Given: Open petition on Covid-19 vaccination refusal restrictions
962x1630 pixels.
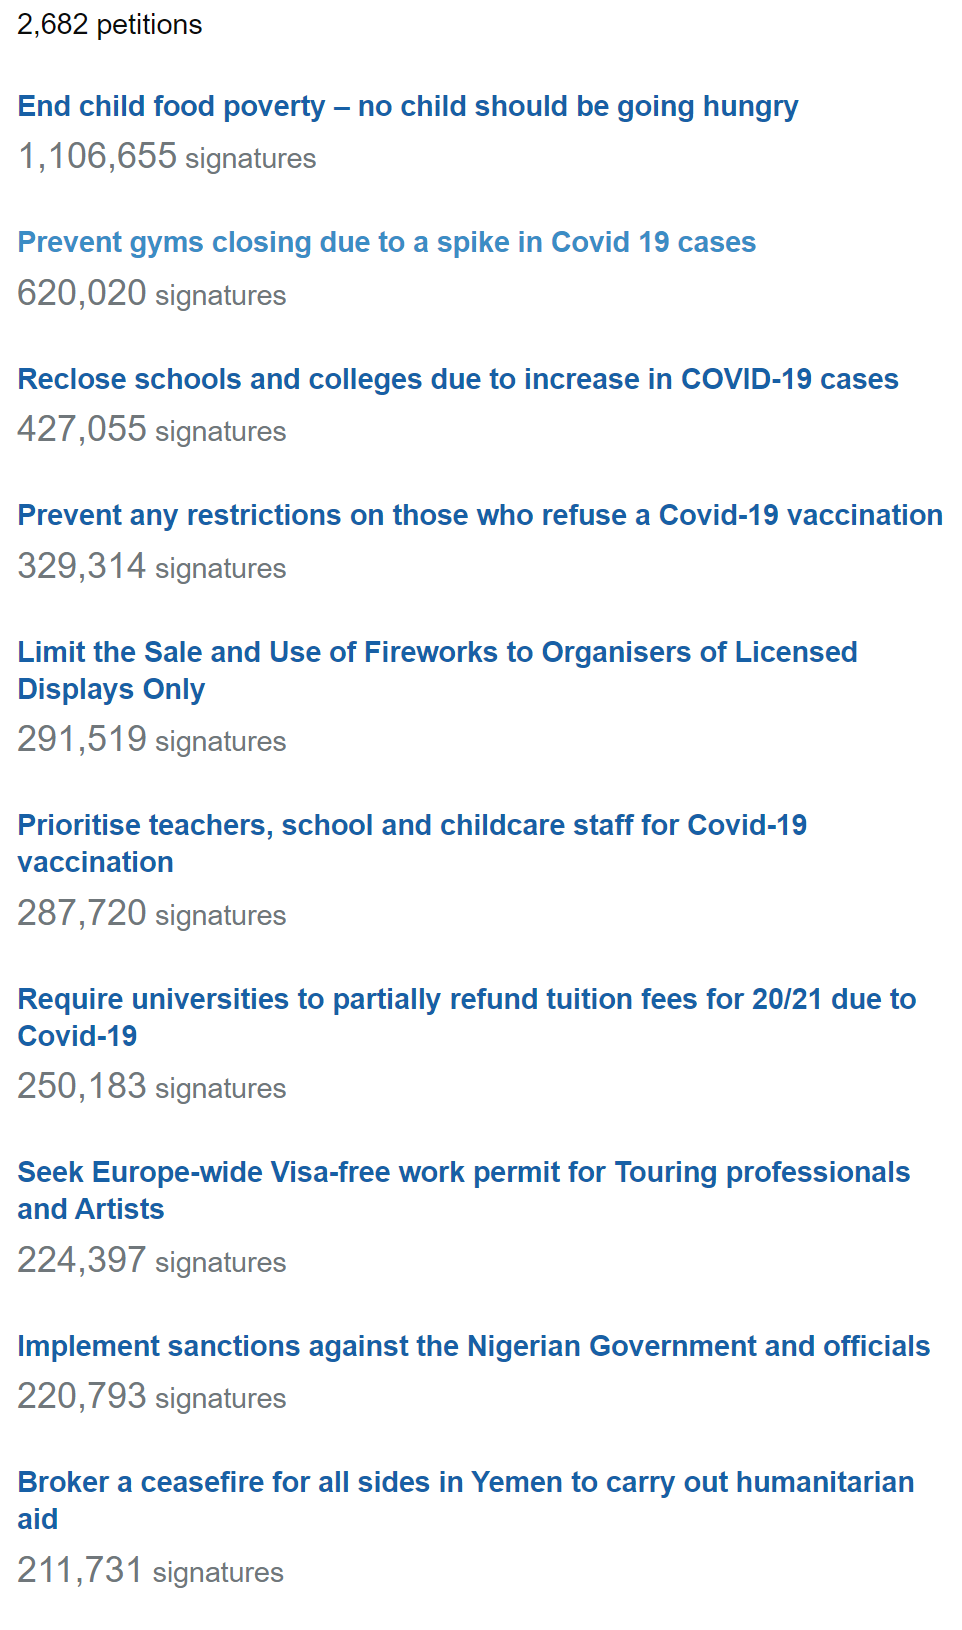Looking at the screenshot, I should click(479, 516).
